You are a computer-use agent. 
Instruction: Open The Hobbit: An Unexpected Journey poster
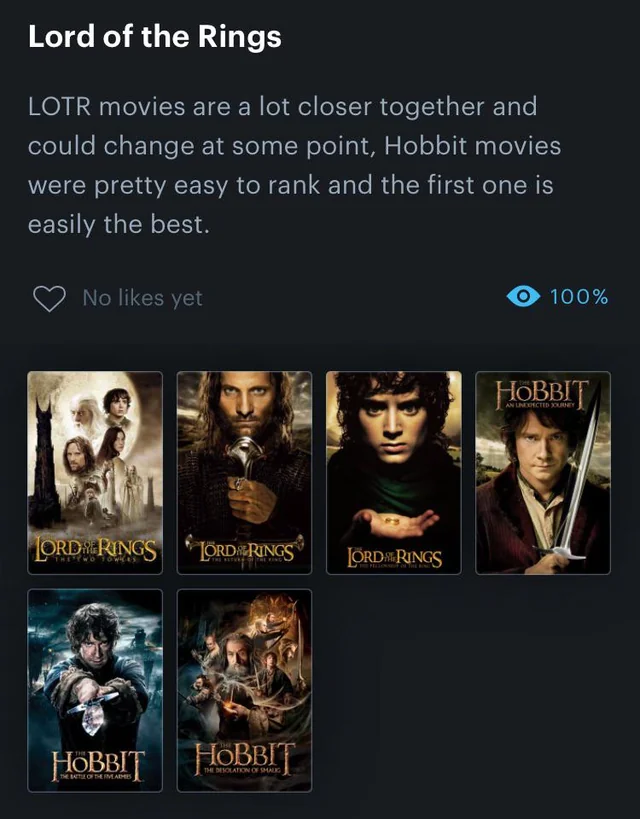click(543, 473)
